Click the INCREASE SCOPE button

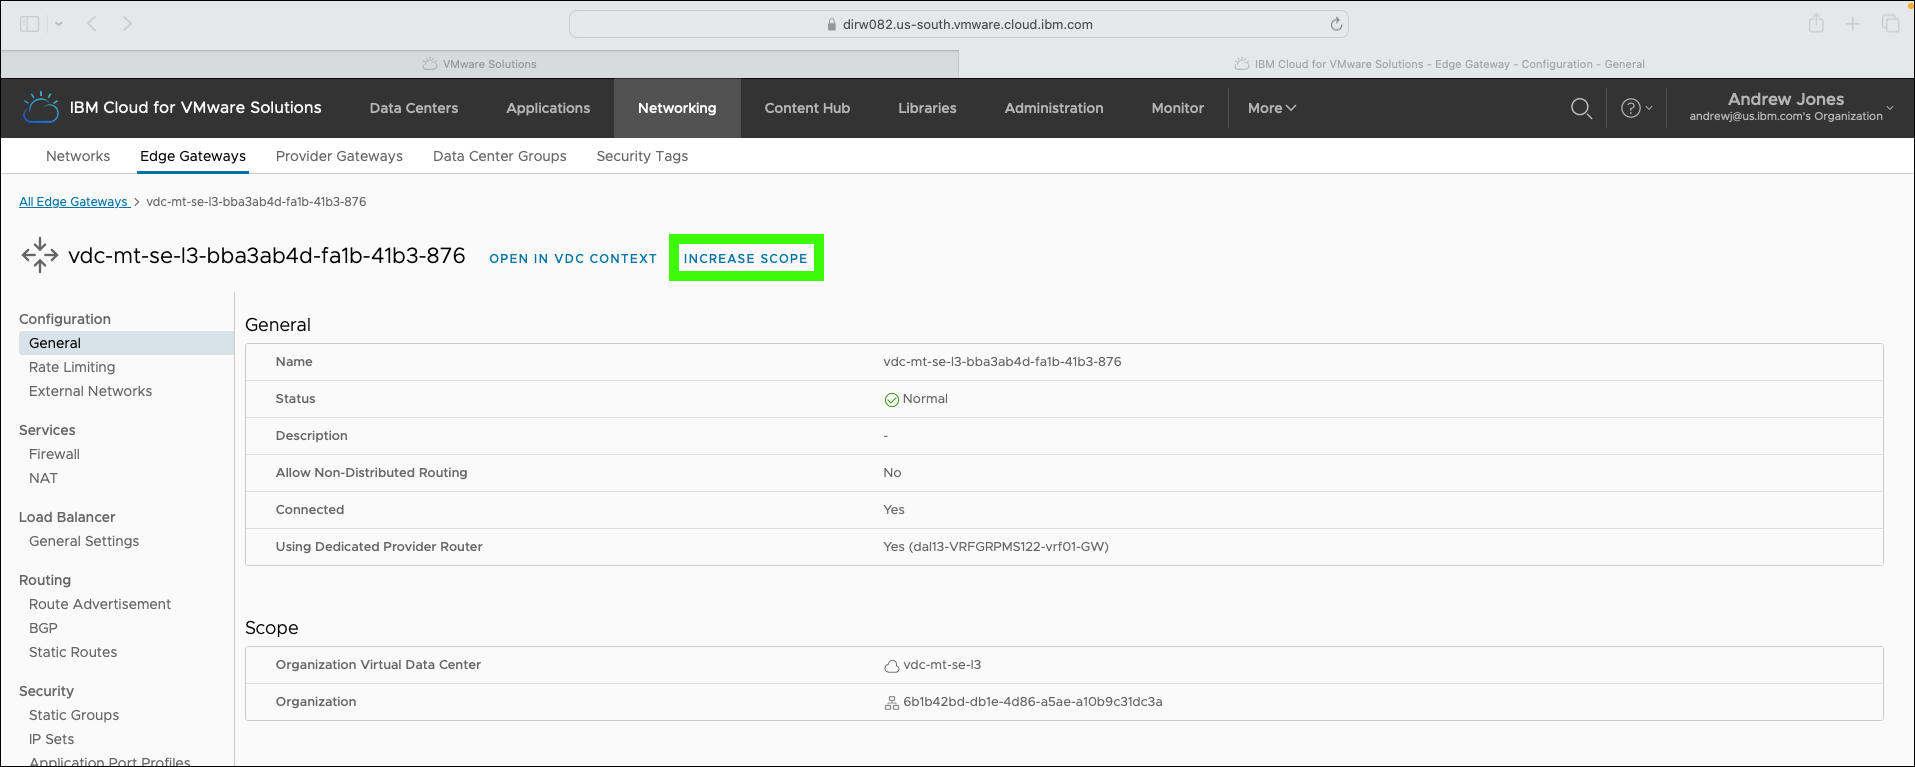746,258
